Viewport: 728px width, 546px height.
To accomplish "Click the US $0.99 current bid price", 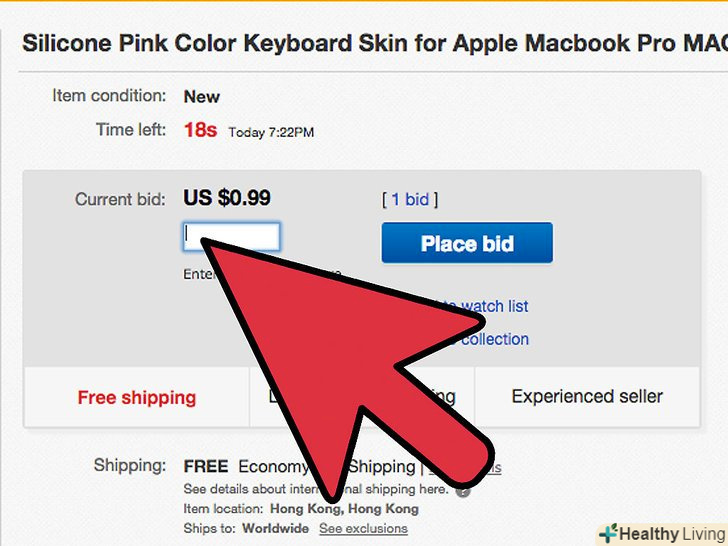I will (227, 198).
